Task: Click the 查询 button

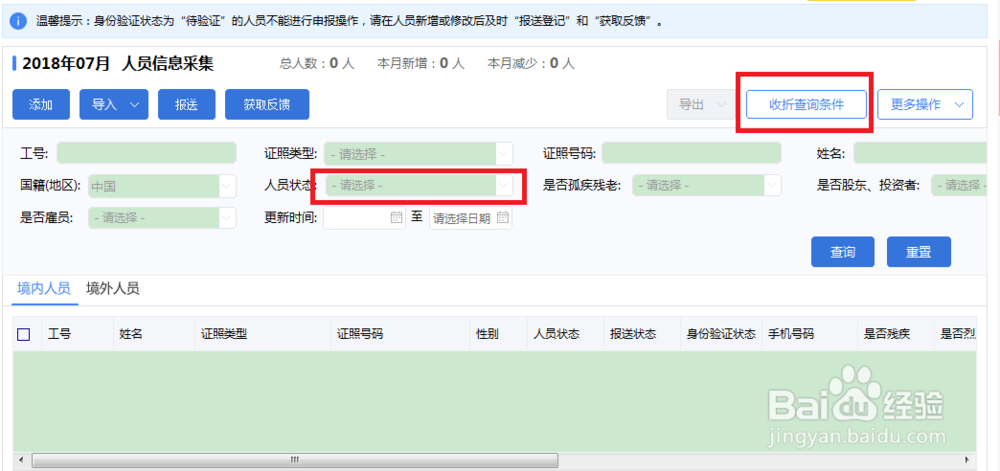Action: (842, 252)
